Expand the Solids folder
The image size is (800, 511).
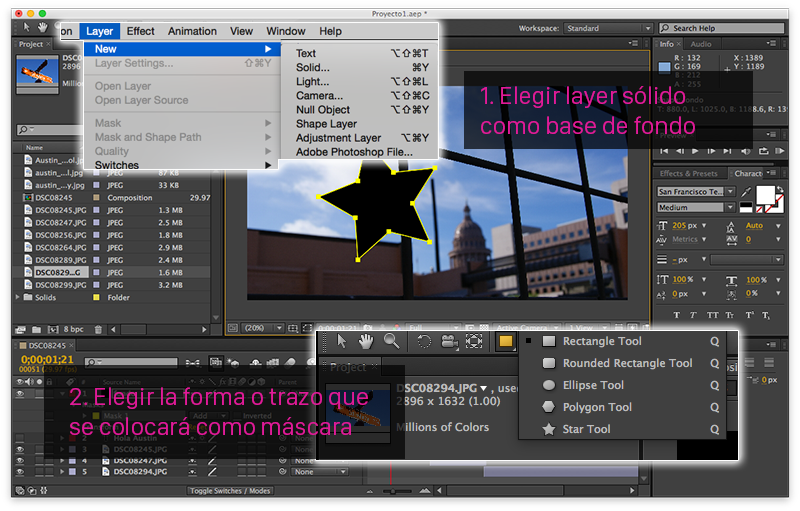pos(18,297)
